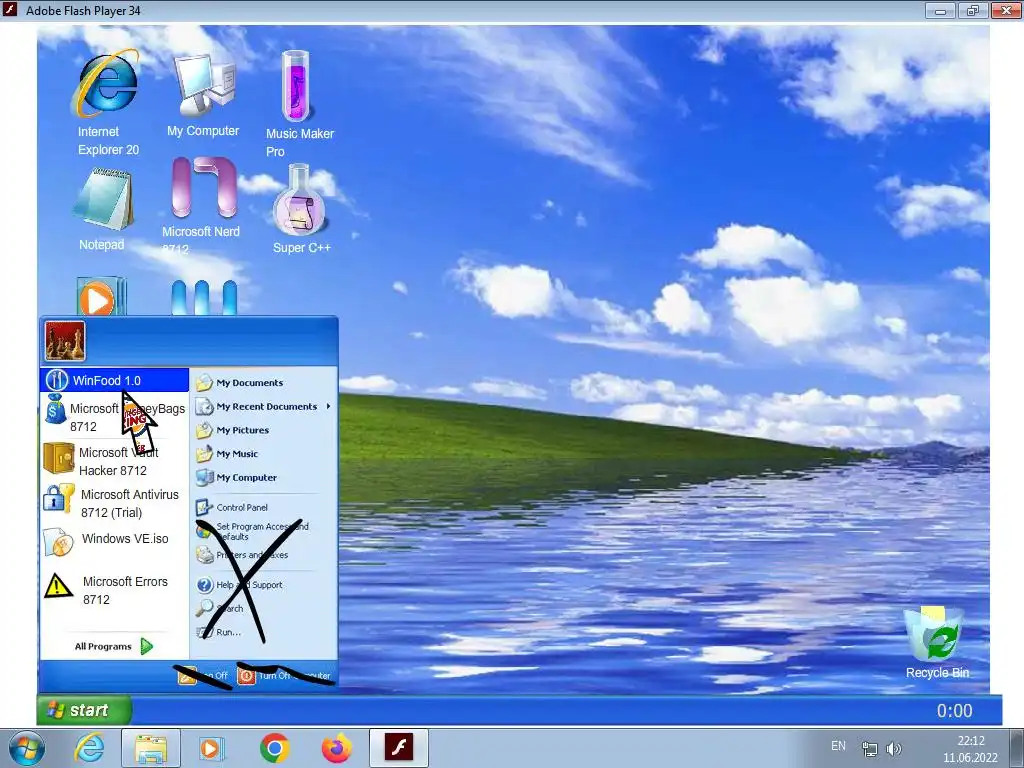Click WinFood 1.0 fork and knife icon

tap(57, 380)
